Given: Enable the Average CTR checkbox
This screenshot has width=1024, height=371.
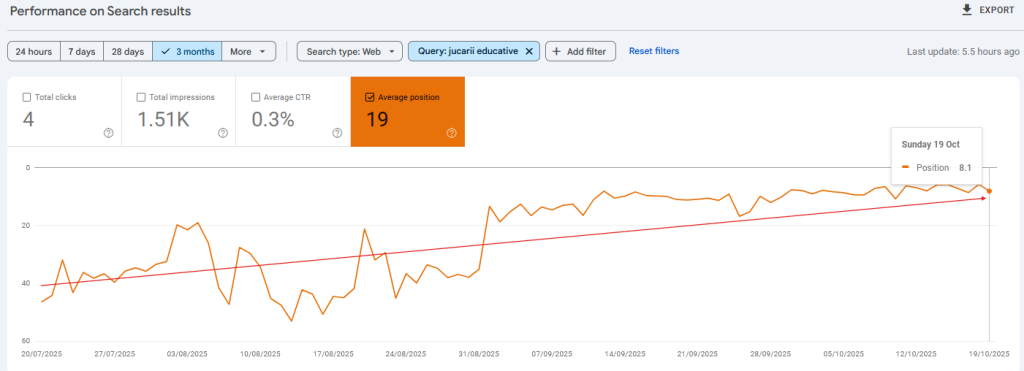Looking at the screenshot, I should (255, 97).
